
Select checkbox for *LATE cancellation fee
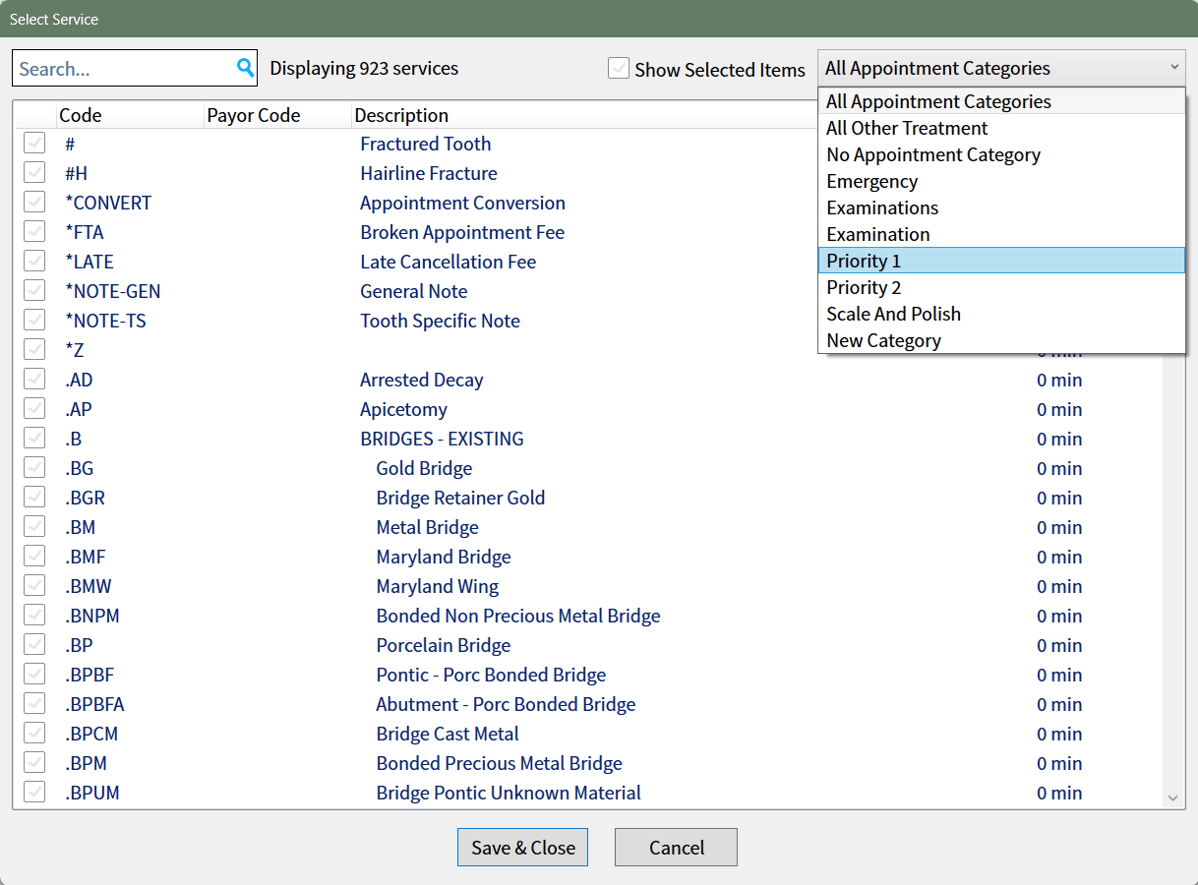click(x=35, y=262)
